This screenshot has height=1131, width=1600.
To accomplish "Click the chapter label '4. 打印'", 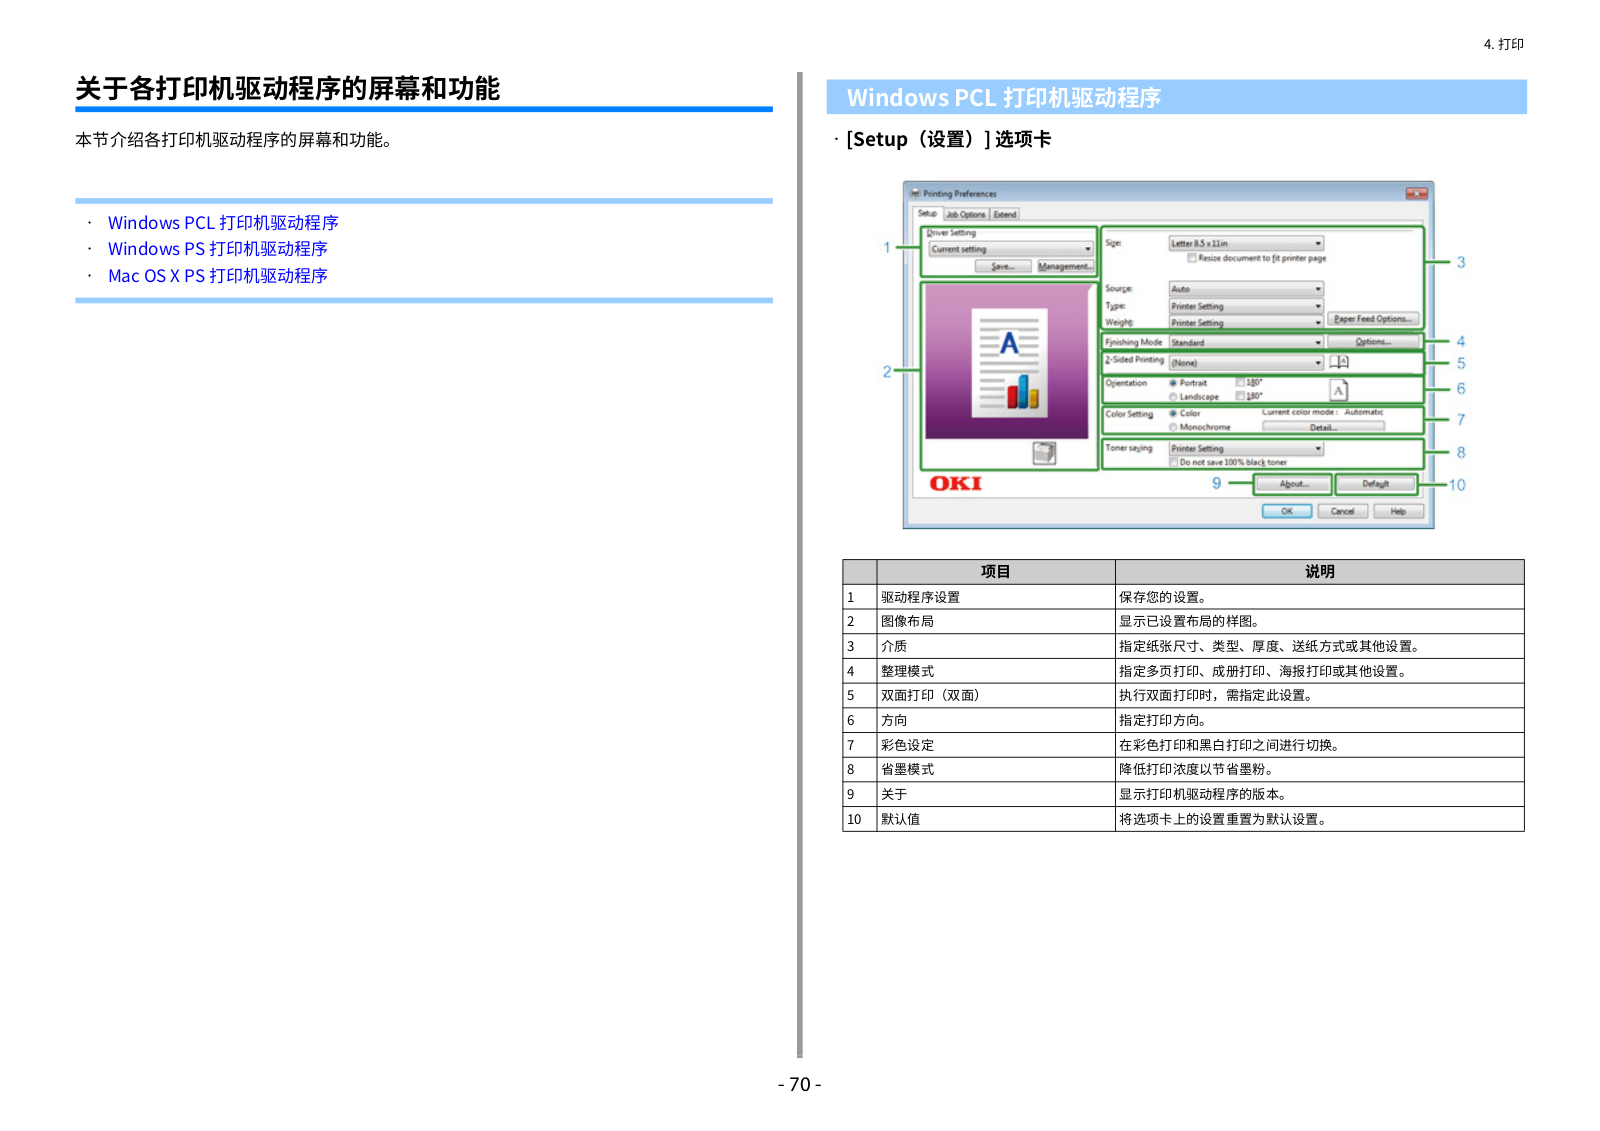I will tap(1504, 44).
